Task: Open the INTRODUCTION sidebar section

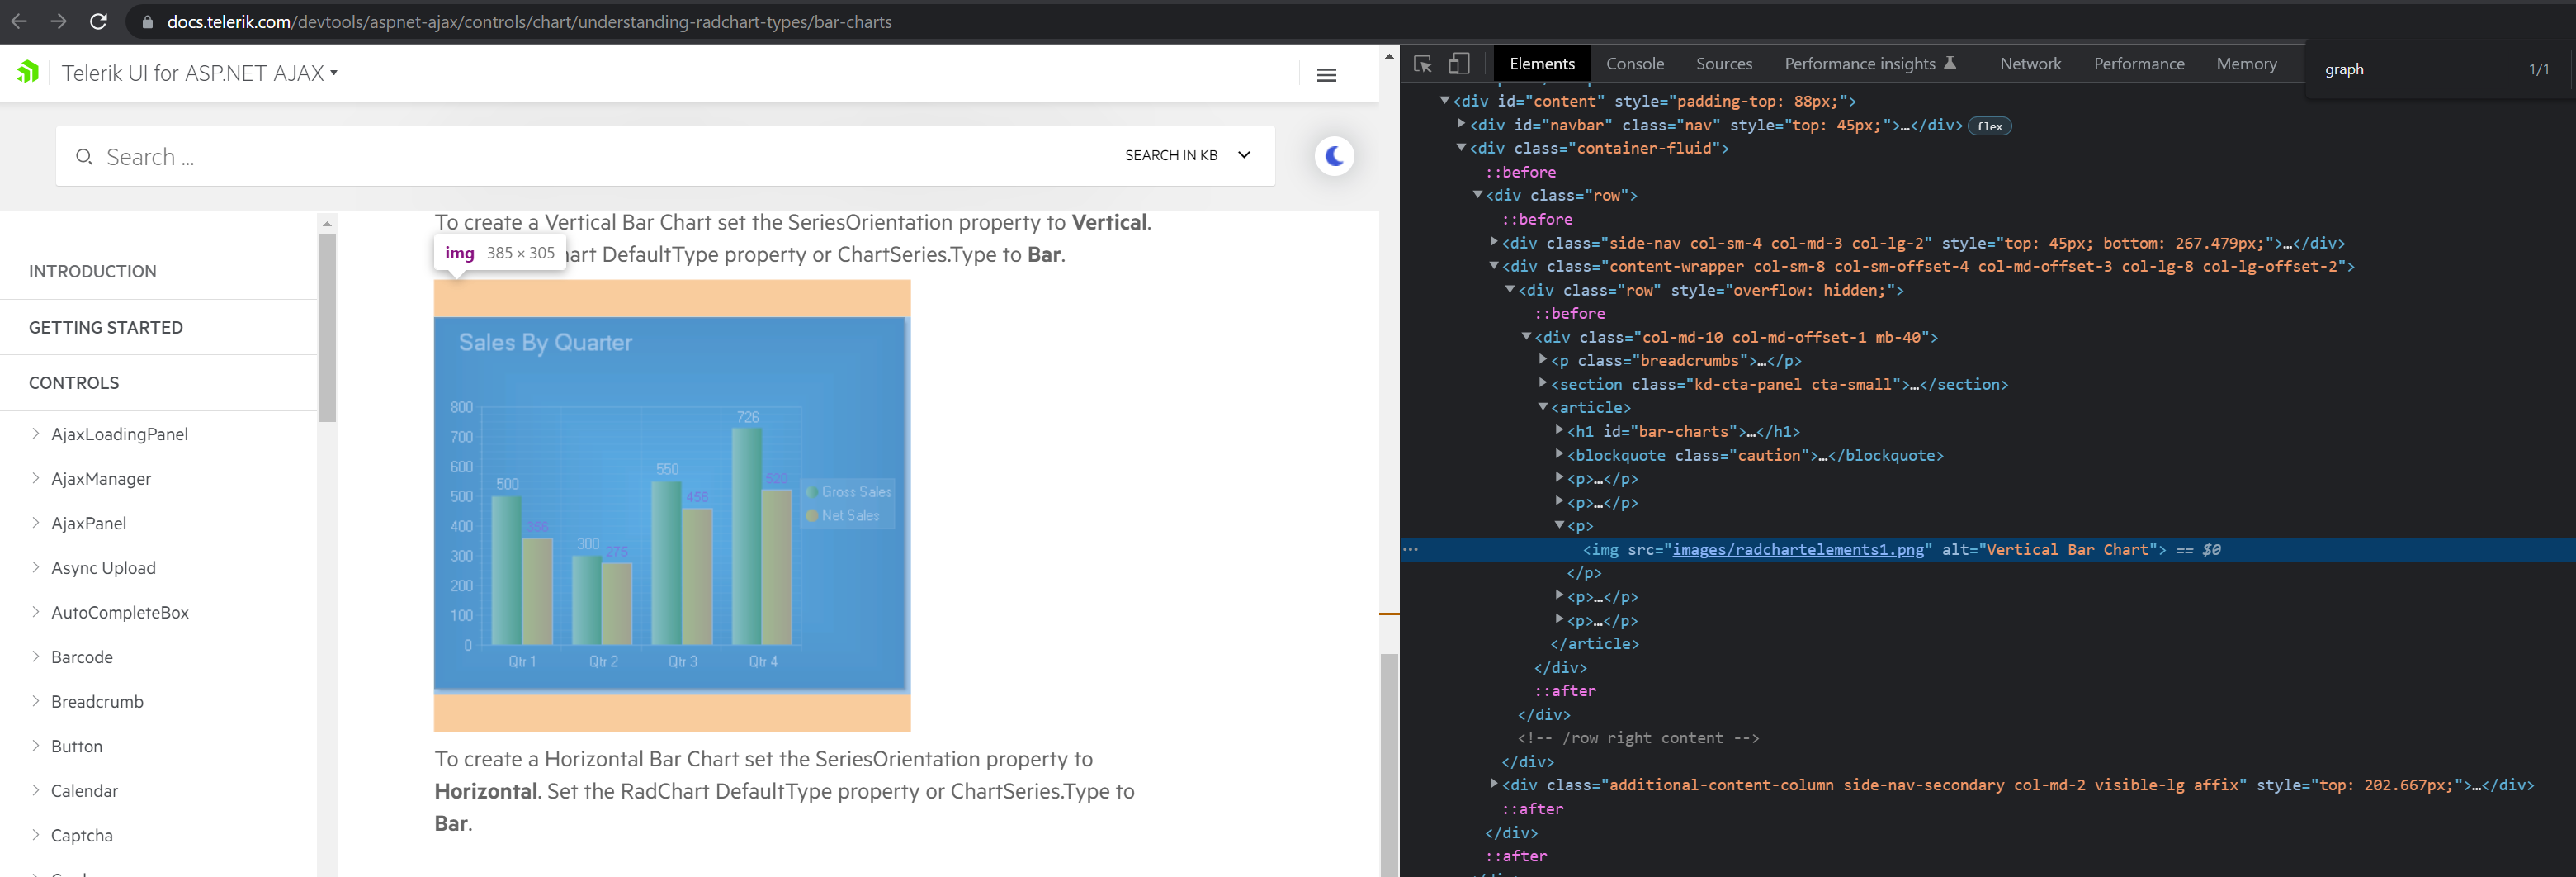Action: pyautogui.click(x=92, y=272)
